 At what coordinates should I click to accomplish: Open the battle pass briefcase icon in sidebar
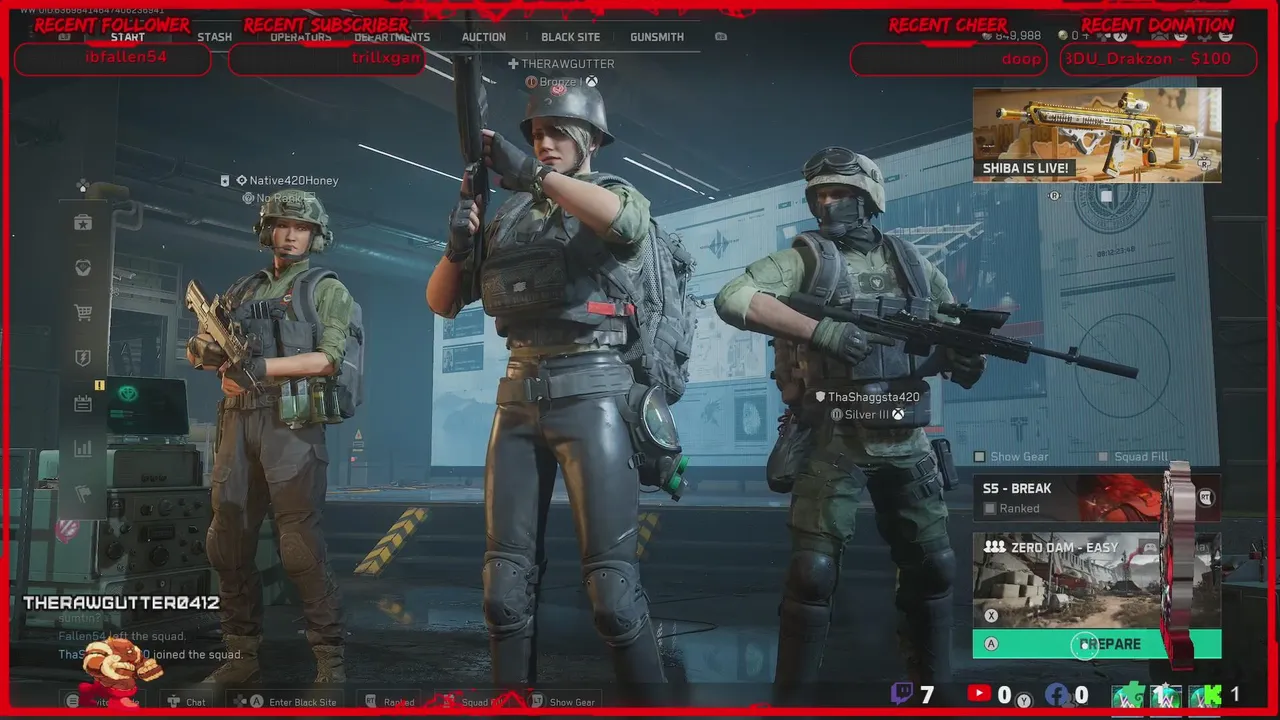pos(83,223)
